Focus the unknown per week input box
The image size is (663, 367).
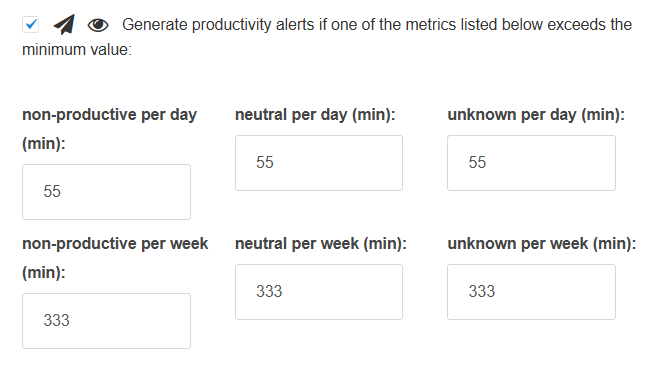coord(531,292)
